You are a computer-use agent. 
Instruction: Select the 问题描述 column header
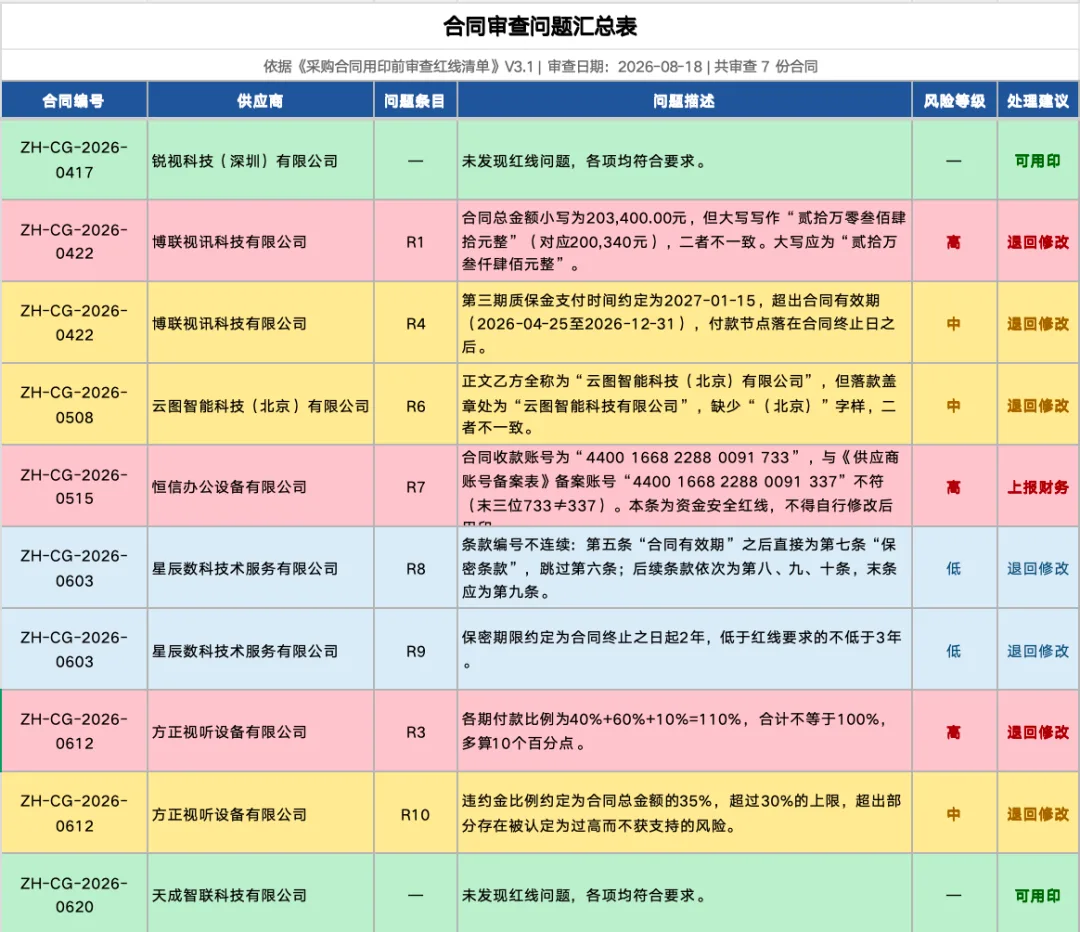coord(684,101)
